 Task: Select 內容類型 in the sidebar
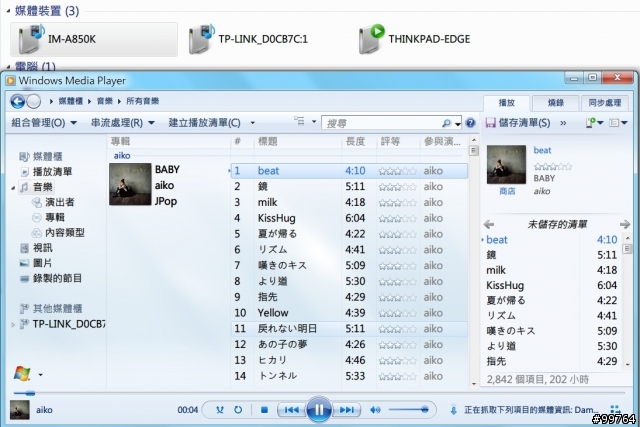tap(64, 232)
